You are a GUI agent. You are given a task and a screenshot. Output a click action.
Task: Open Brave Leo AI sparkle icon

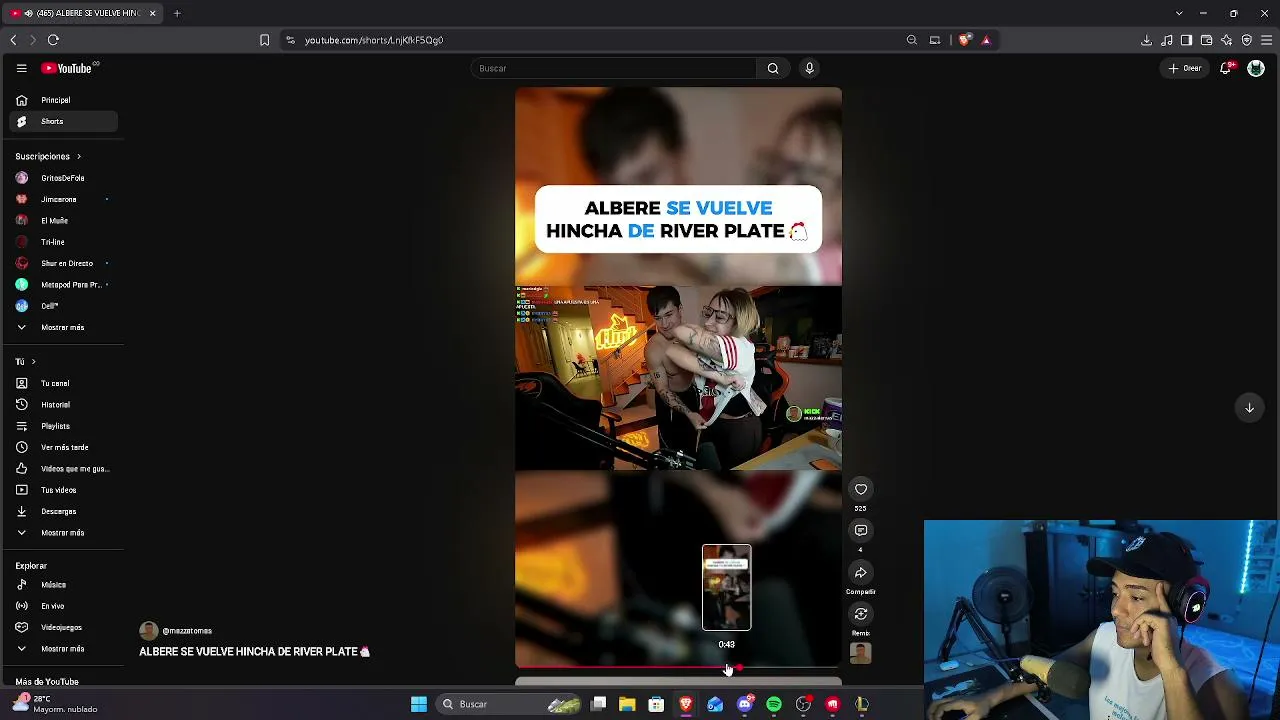coord(1226,40)
